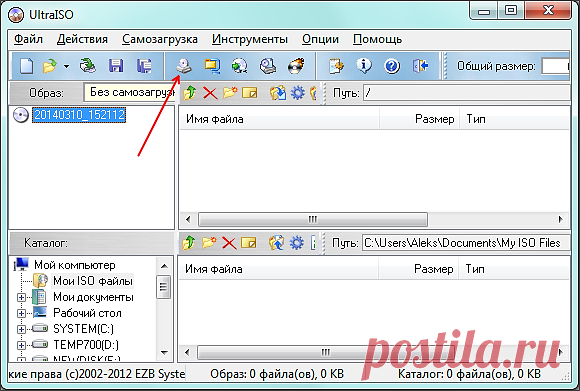Expand the Рабочий стол tree node

(21, 313)
